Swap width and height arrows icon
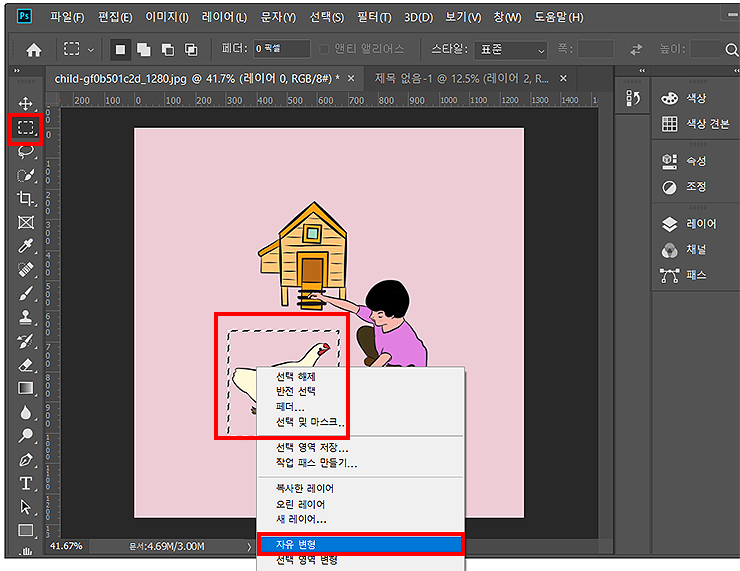Viewport: 740px width, 571px height. pyautogui.click(x=637, y=49)
